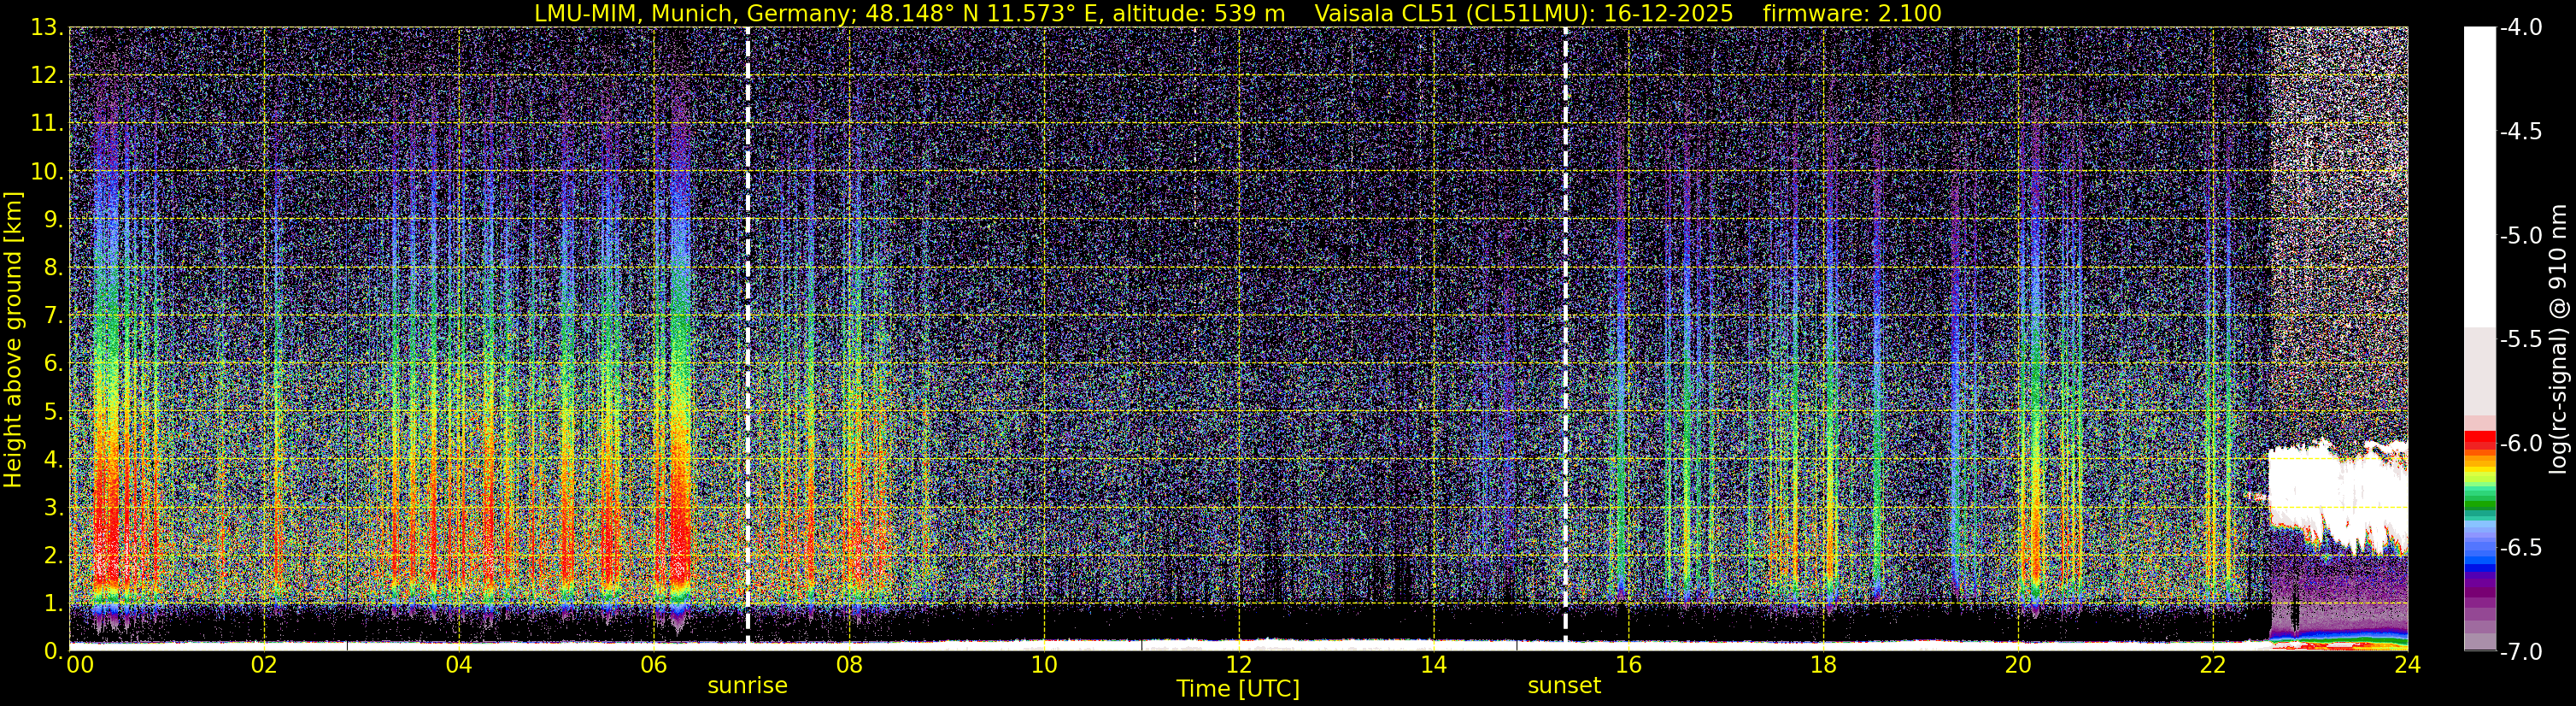Click the 06 hour tick on time axis
This screenshot has height=706, width=2576.
click(x=653, y=666)
